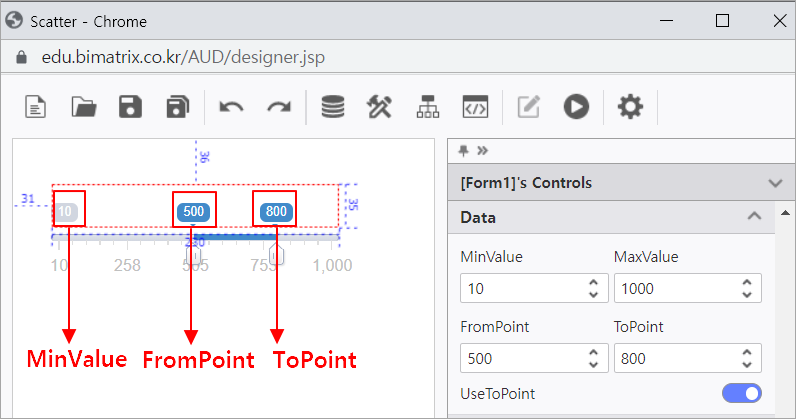The width and height of the screenshot is (796, 419).
Task: Open the hierarchy tree structure icon
Action: click(427, 106)
